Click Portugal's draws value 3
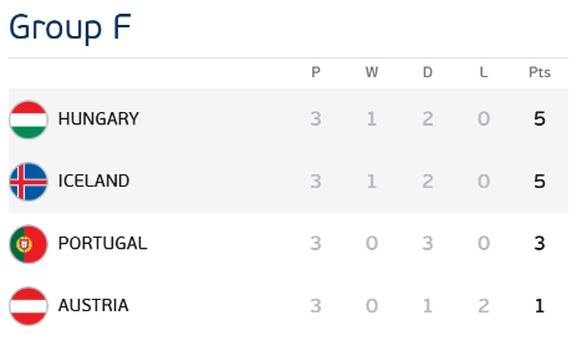This screenshot has height=361, width=582. pyautogui.click(x=428, y=243)
